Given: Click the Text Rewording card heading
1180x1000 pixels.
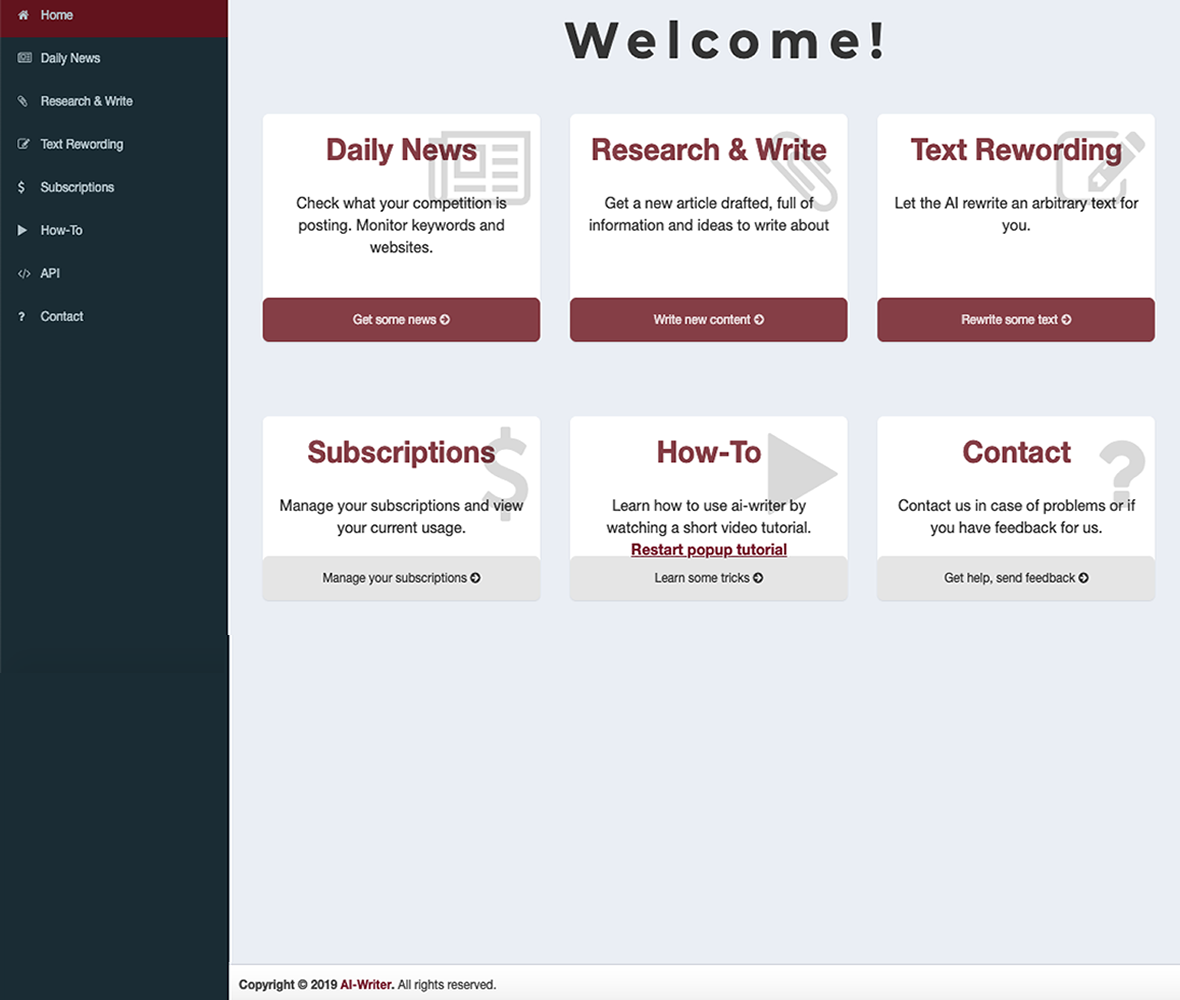Looking at the screenshot, I should (1016, 150).
